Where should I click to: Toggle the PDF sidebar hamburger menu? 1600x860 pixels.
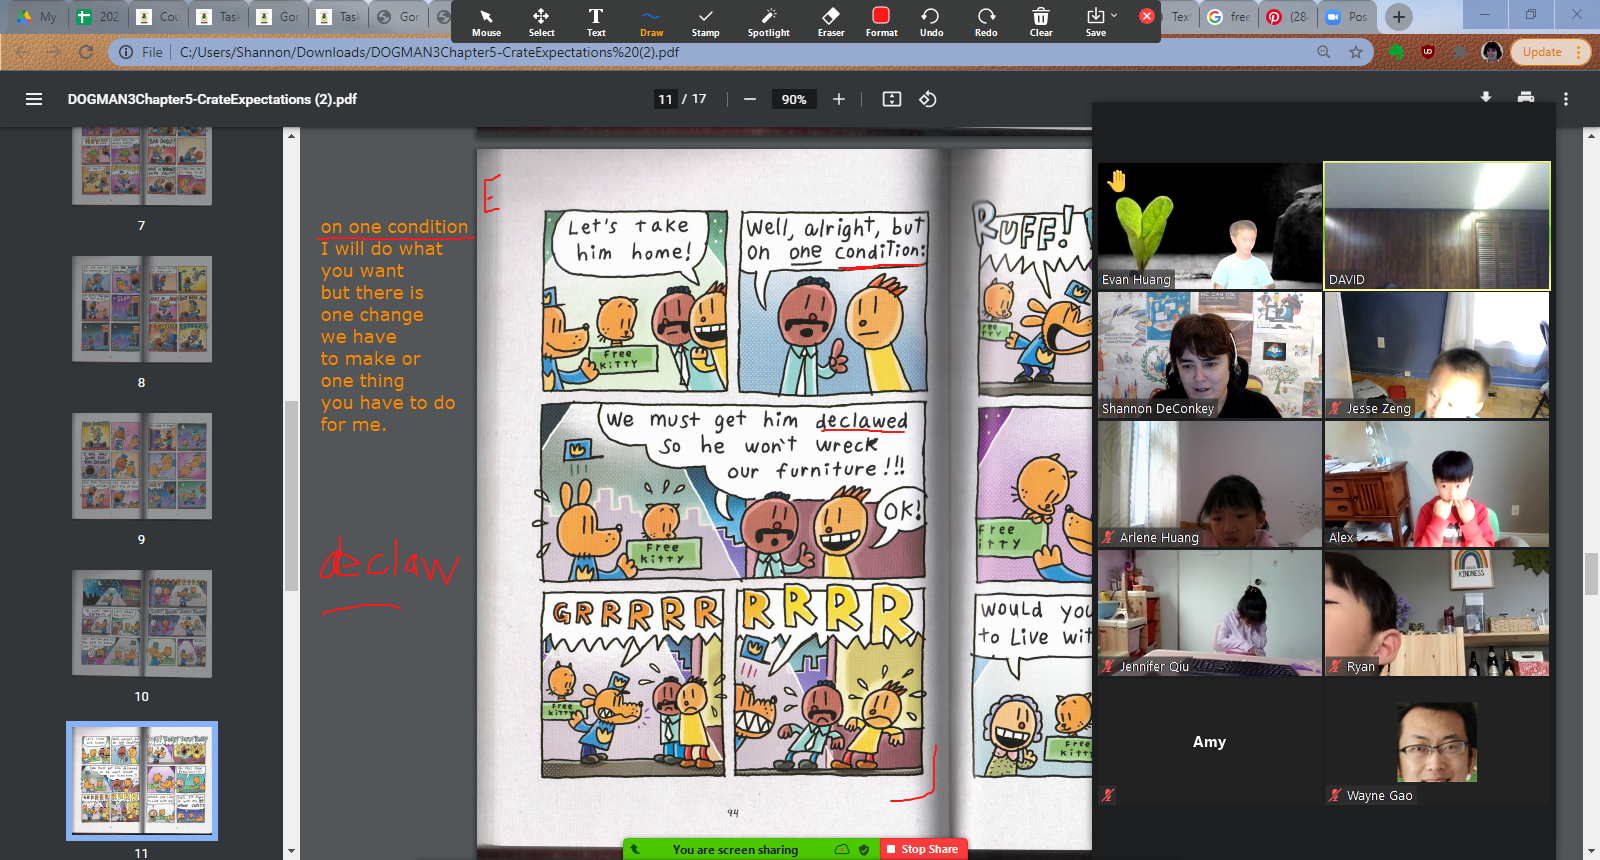(x=34, y=99)
